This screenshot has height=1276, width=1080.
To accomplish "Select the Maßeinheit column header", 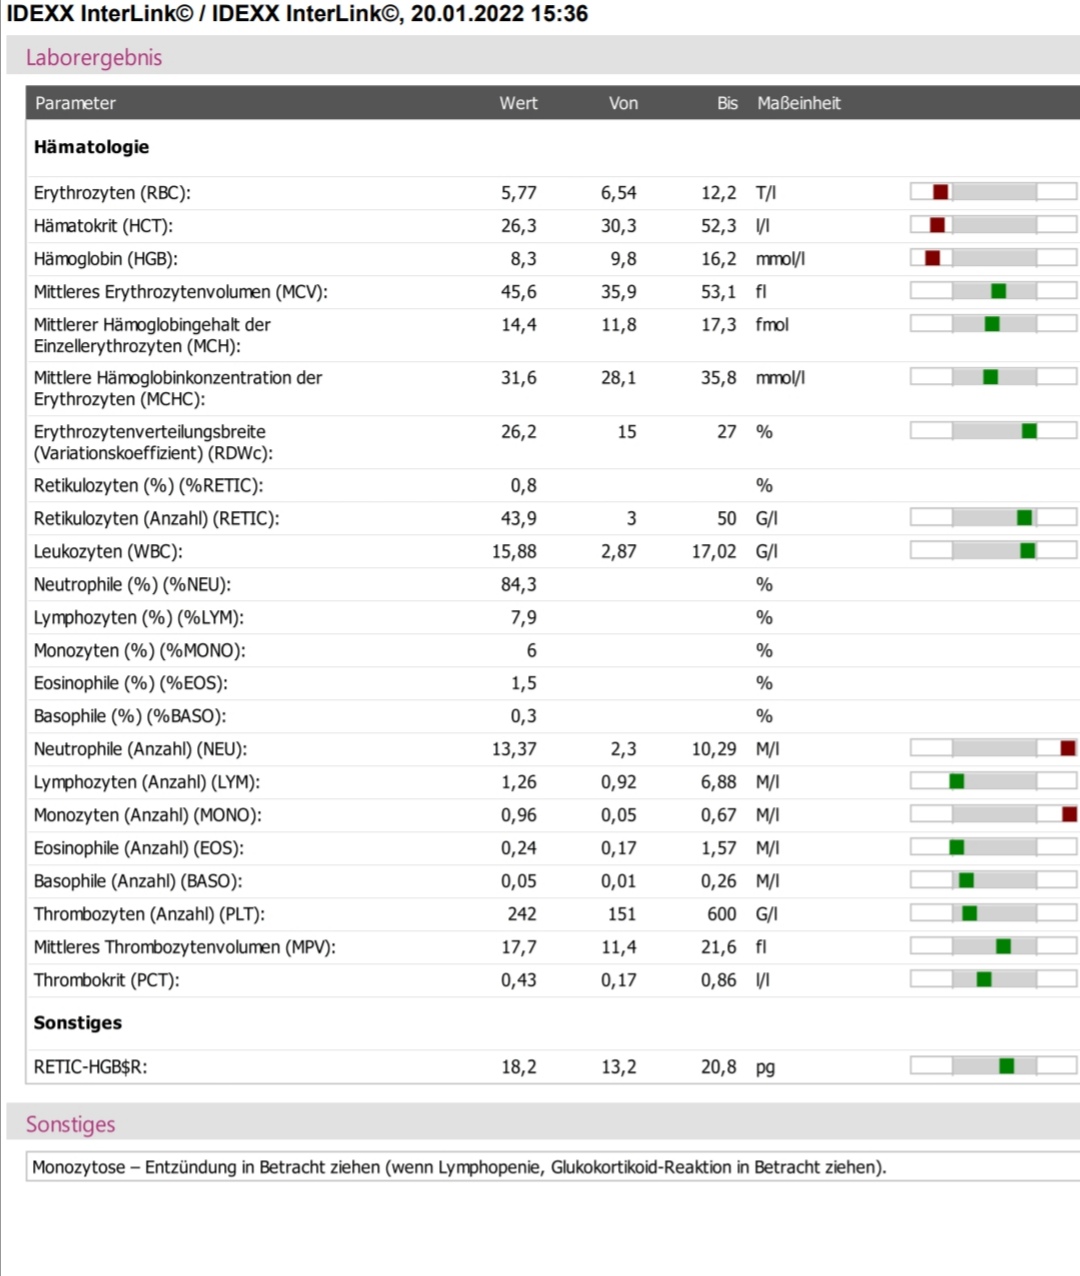I will pos(799,103).
